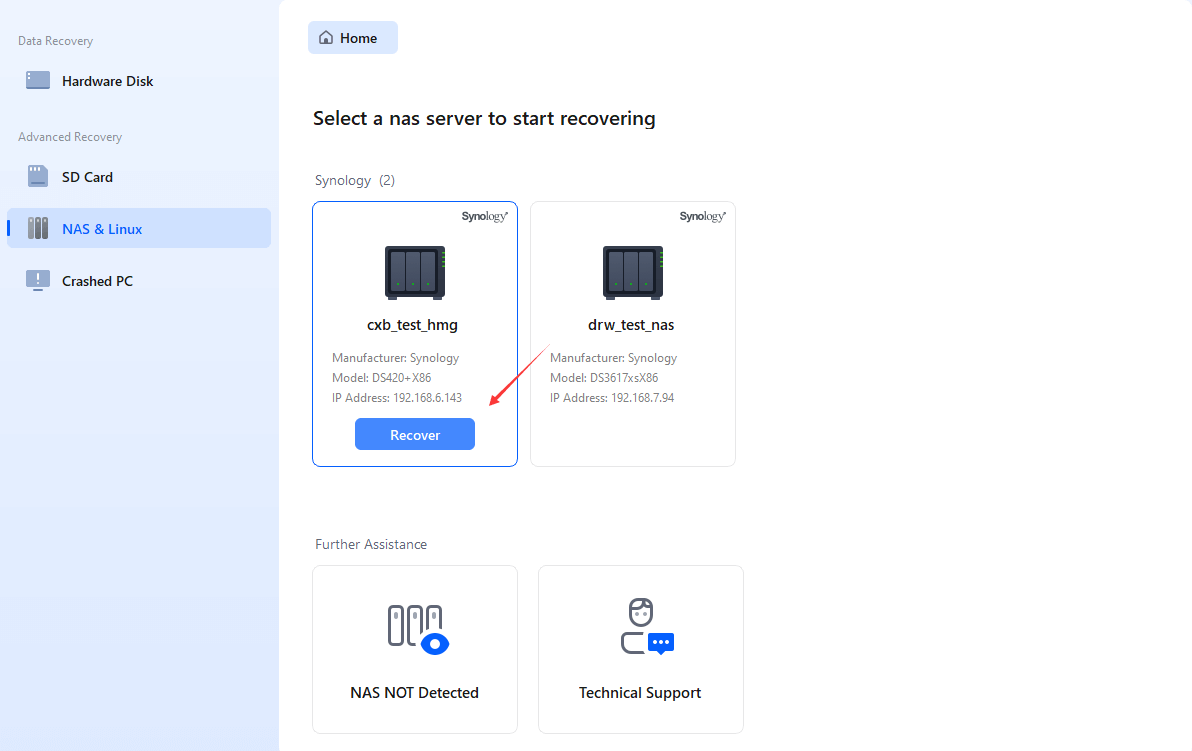Click the drw_test_nas NAS device icon
Image resolution: width=1192 pixels, height=751 pixels.
pyautogui.click(x=632, y=272)
